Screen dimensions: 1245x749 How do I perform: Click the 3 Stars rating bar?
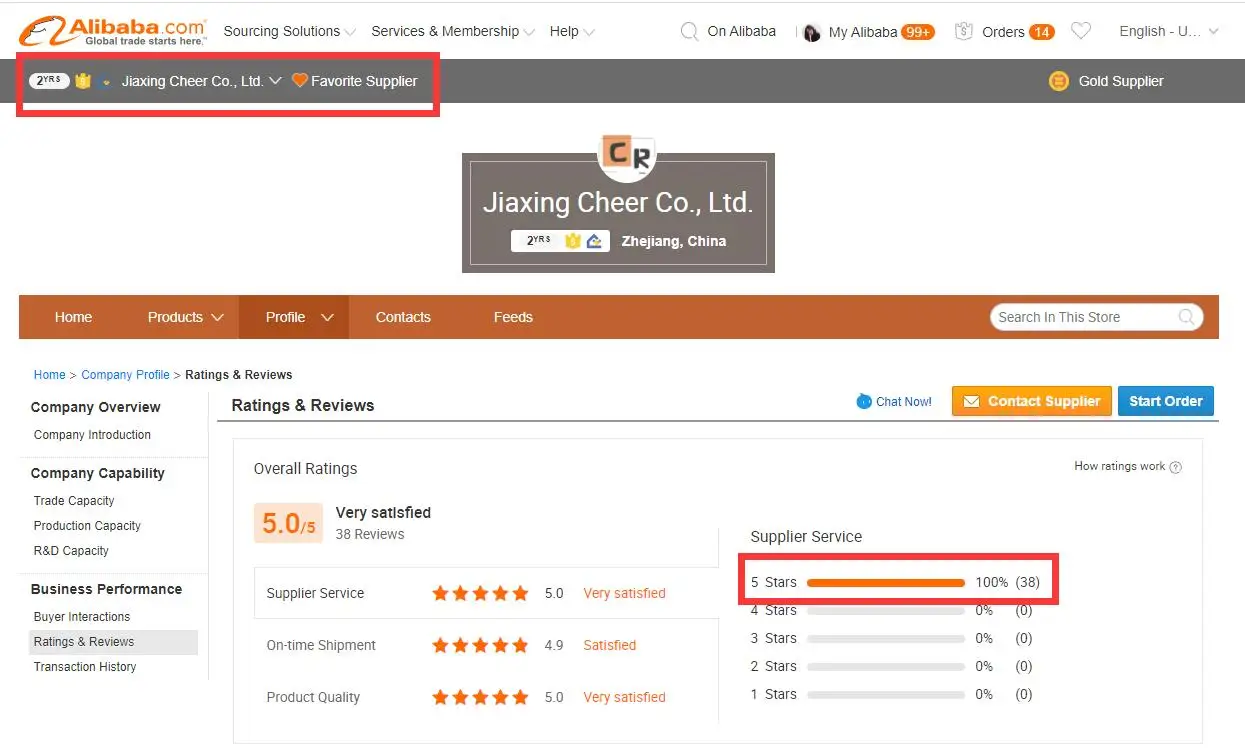tap(886, 638)
